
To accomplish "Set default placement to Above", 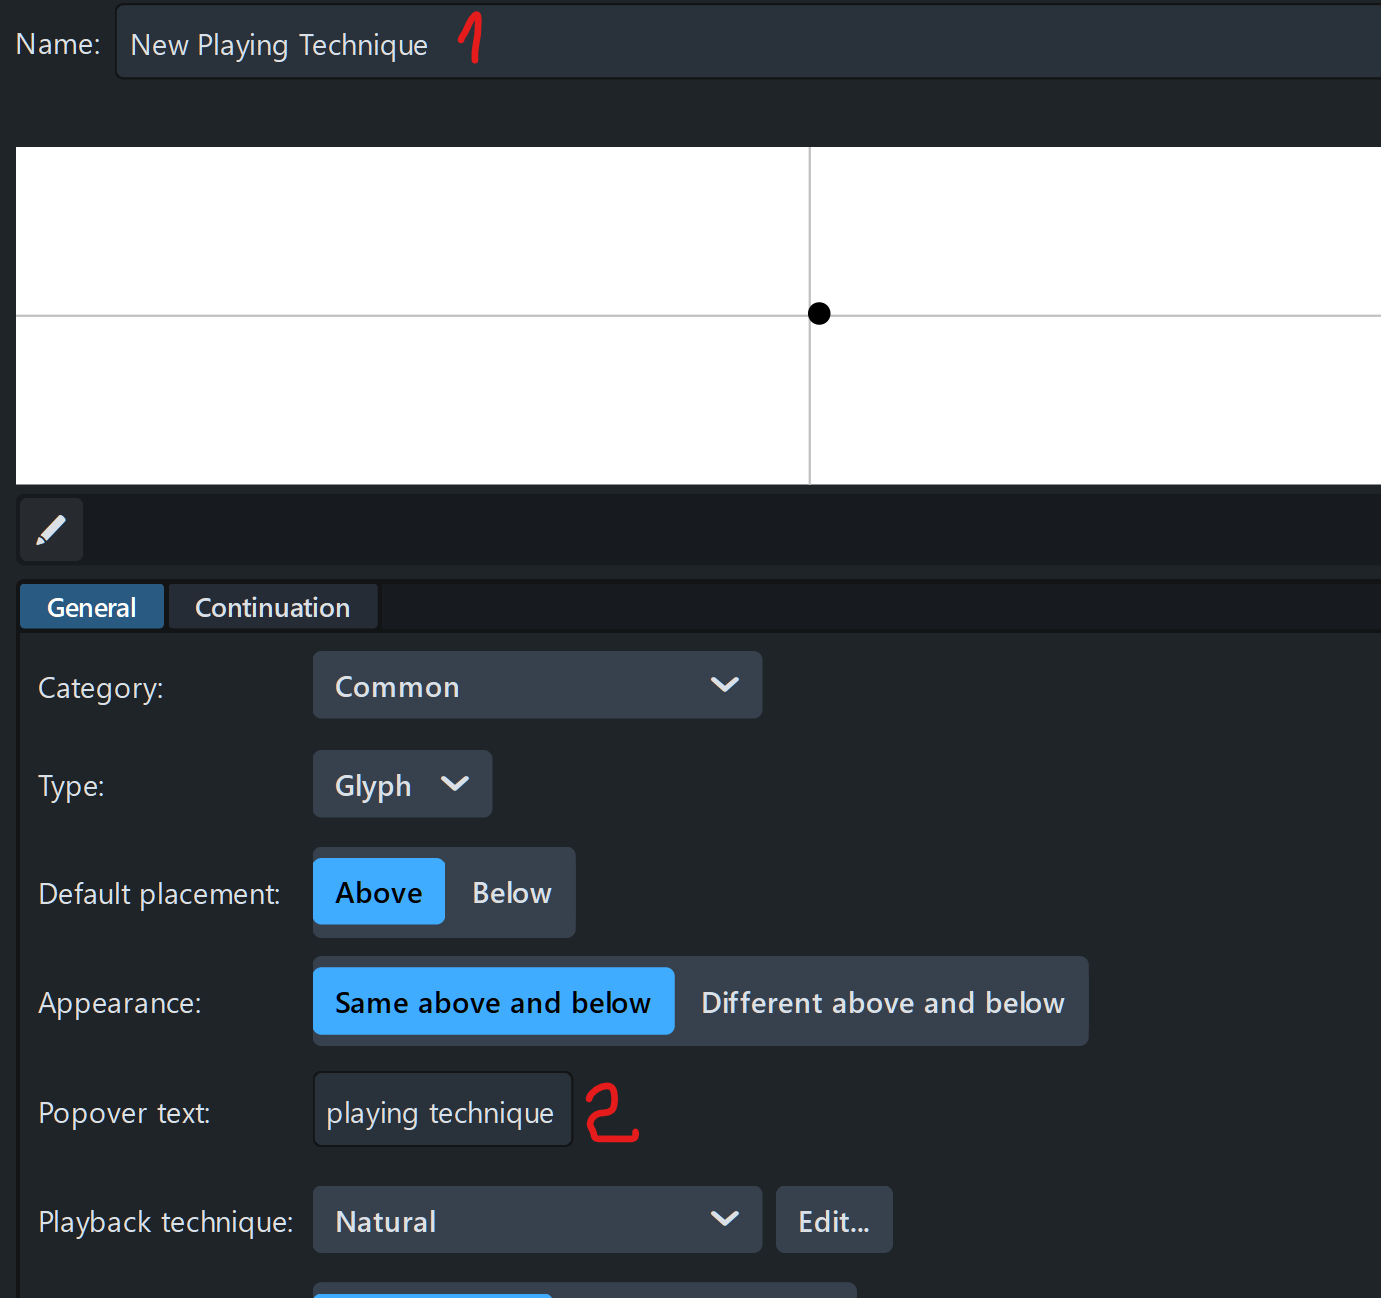I will 379,891.
